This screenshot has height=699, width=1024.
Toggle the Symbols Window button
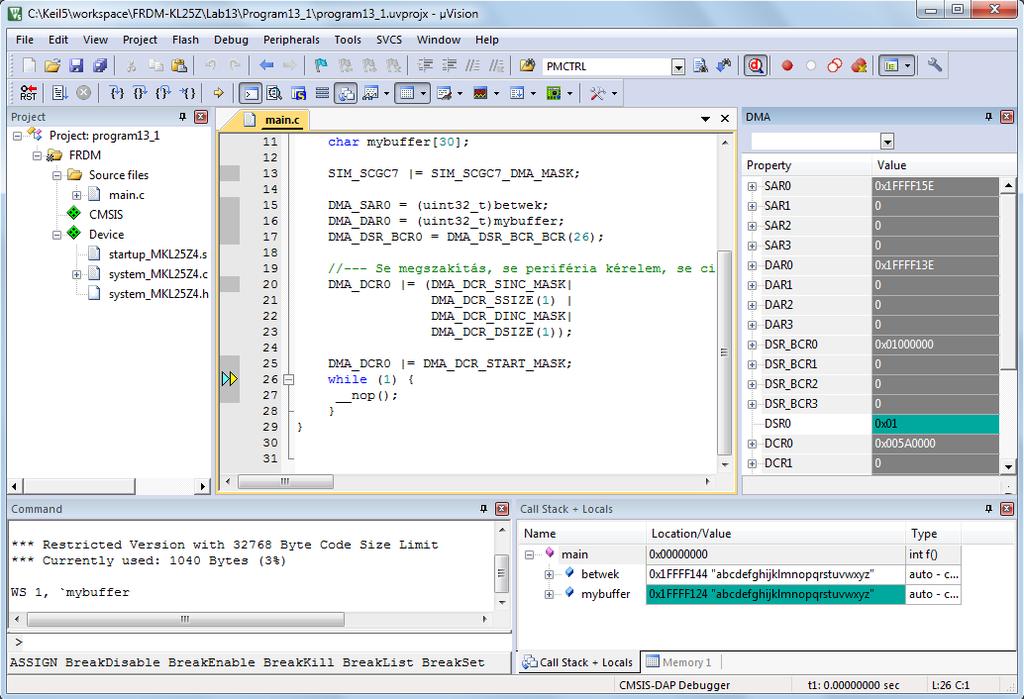point(298,93)
